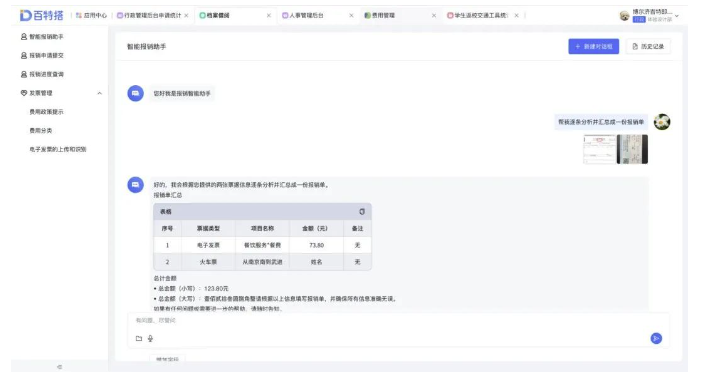
Task: Open 应用中心 app center
Action: (92, 15)
